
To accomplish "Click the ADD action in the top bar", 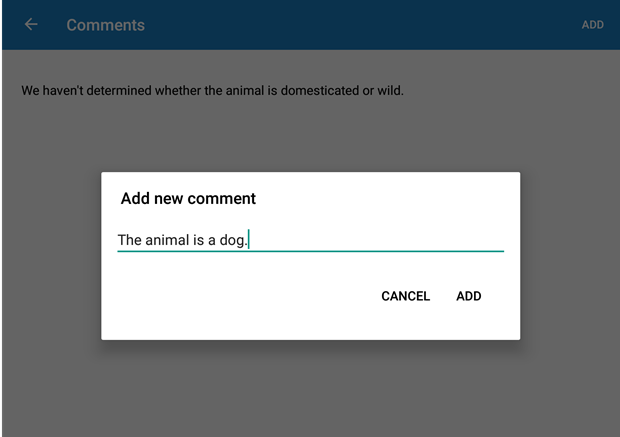I will pyautogui.click(x=593, y=25).
